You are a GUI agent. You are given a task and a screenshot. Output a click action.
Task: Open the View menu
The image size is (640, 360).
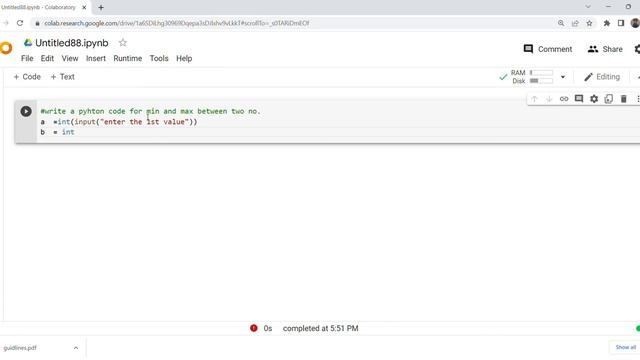pos(70,58)
